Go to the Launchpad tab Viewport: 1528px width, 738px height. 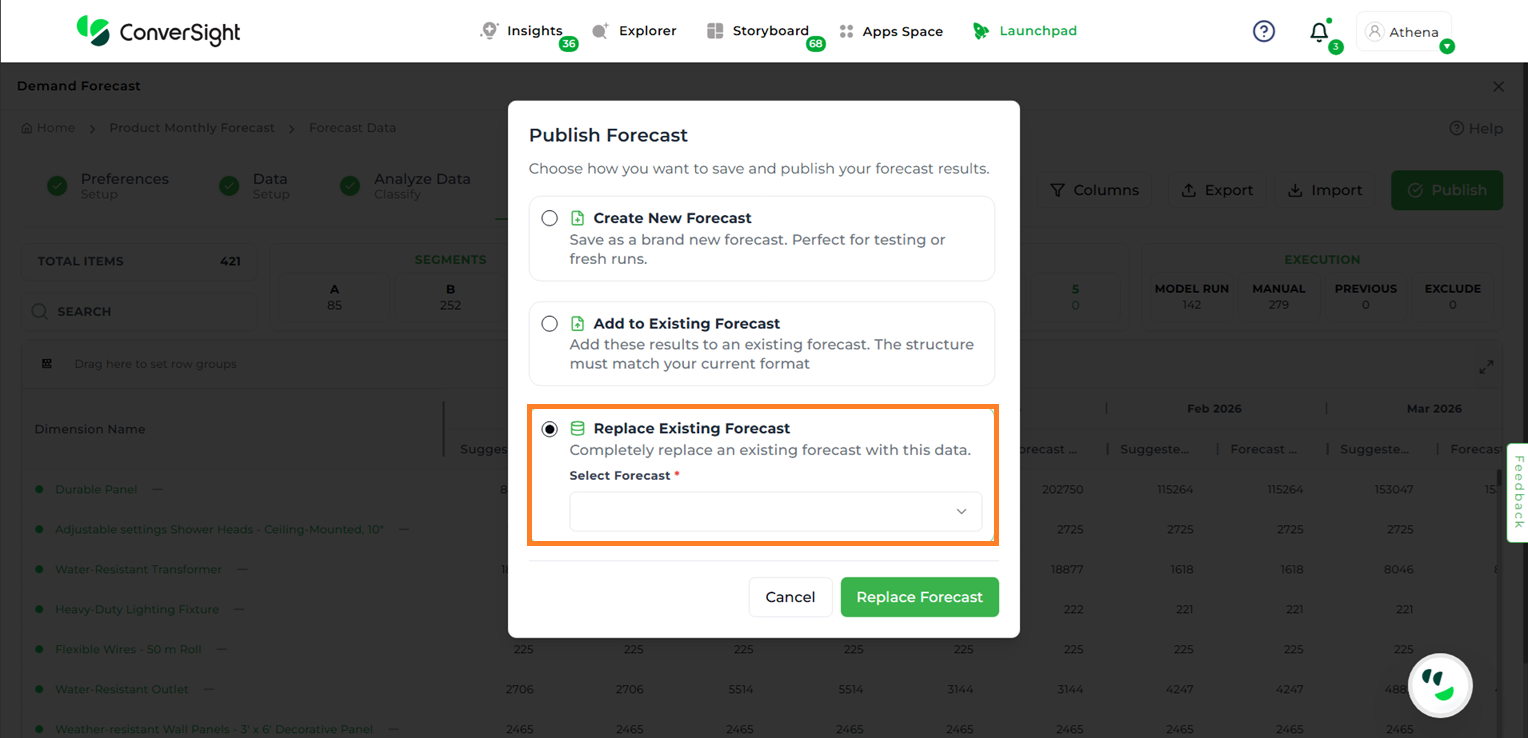pos(1025,31)
